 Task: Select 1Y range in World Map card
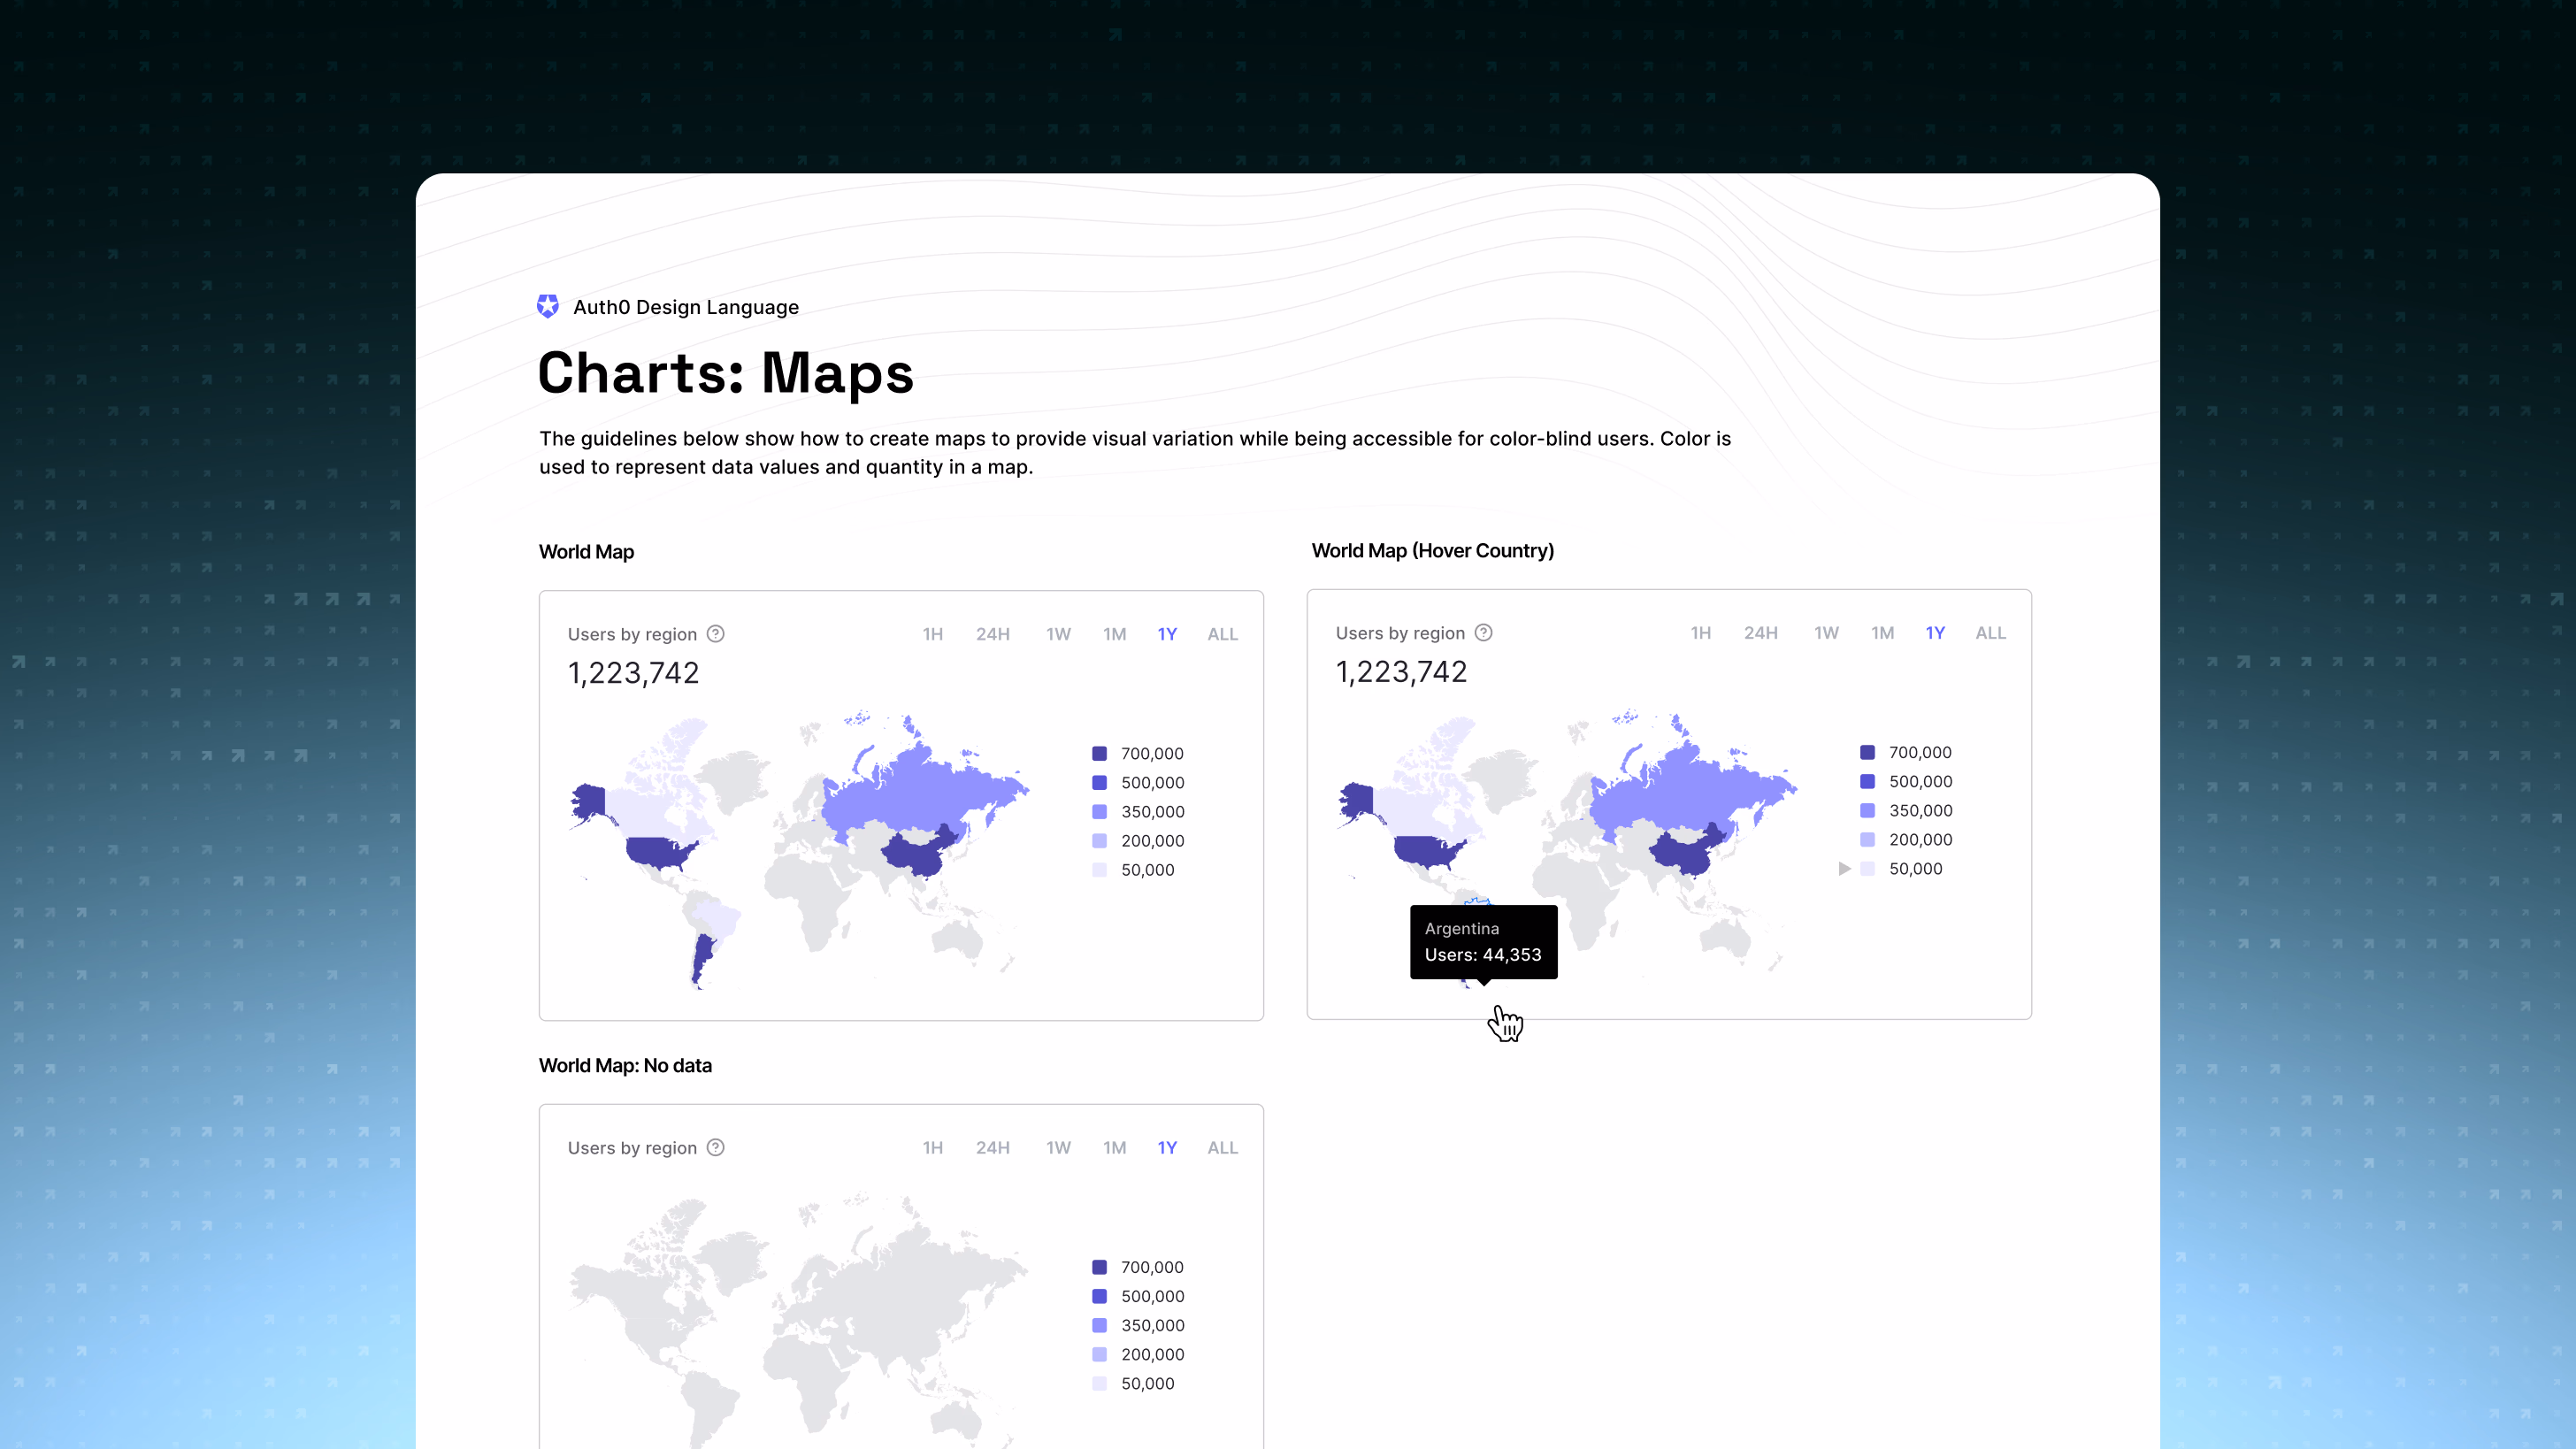[x=1167, y=634]
